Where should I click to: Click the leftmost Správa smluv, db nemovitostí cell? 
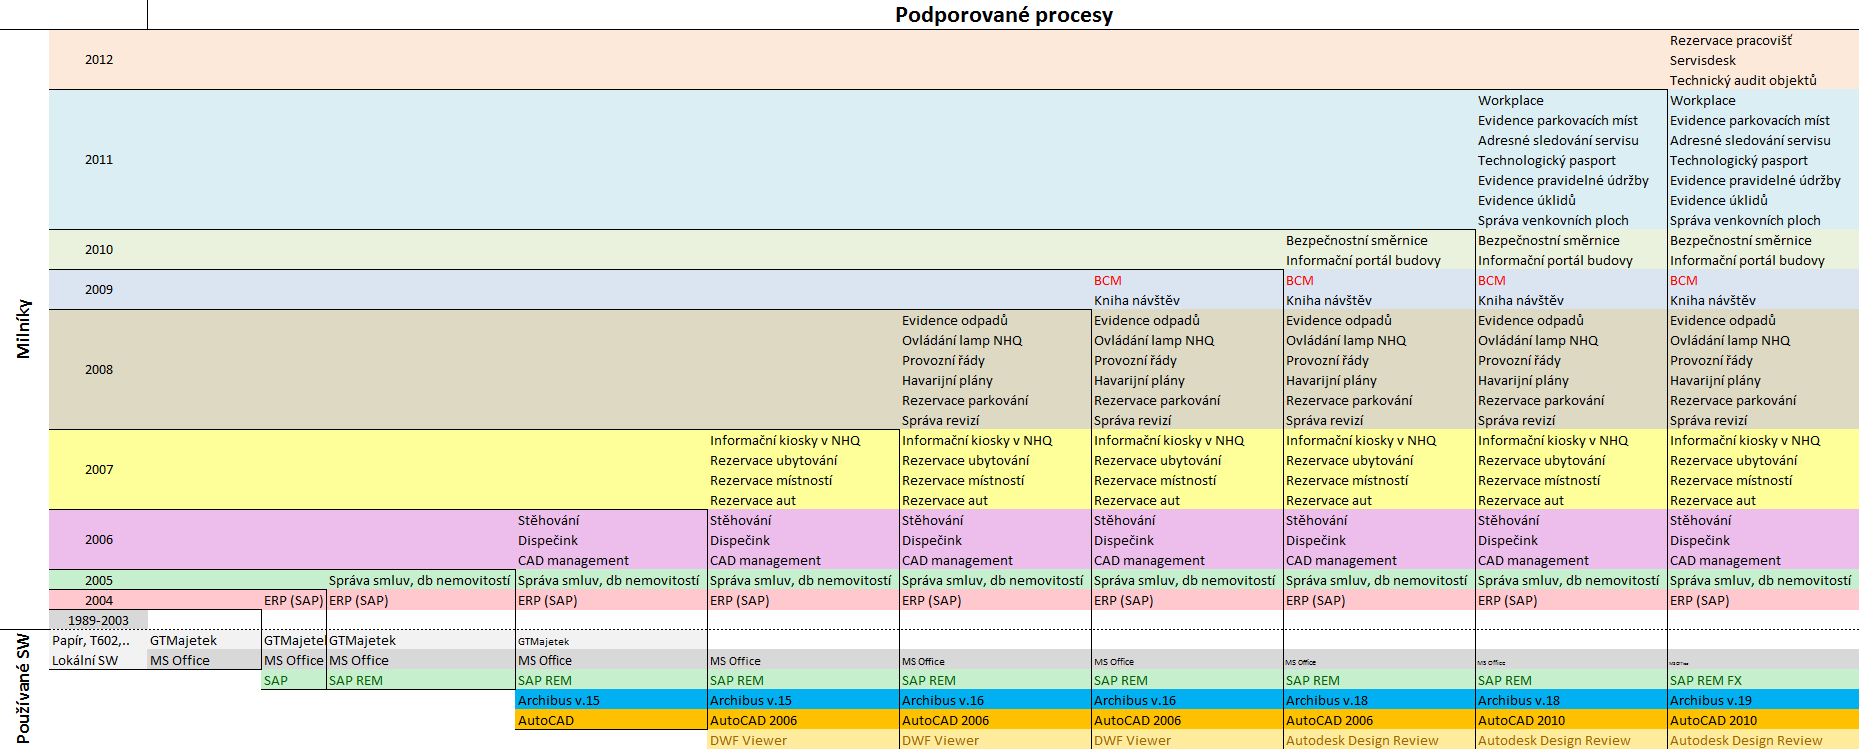(x=420, y=580)
